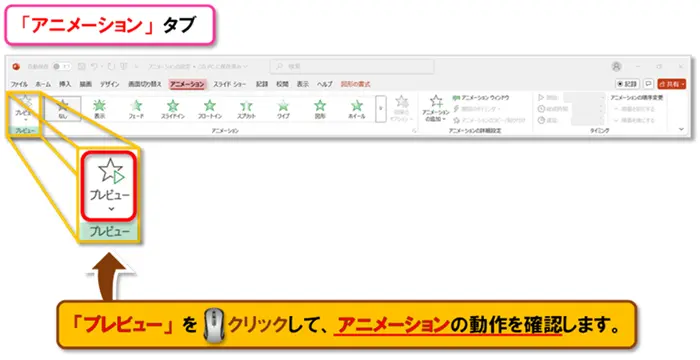The height and width of the screenshot is (360, 700).
Task: Click the Preview (プレビュー) button in ribbon
Action: click(x=24, y=108)
